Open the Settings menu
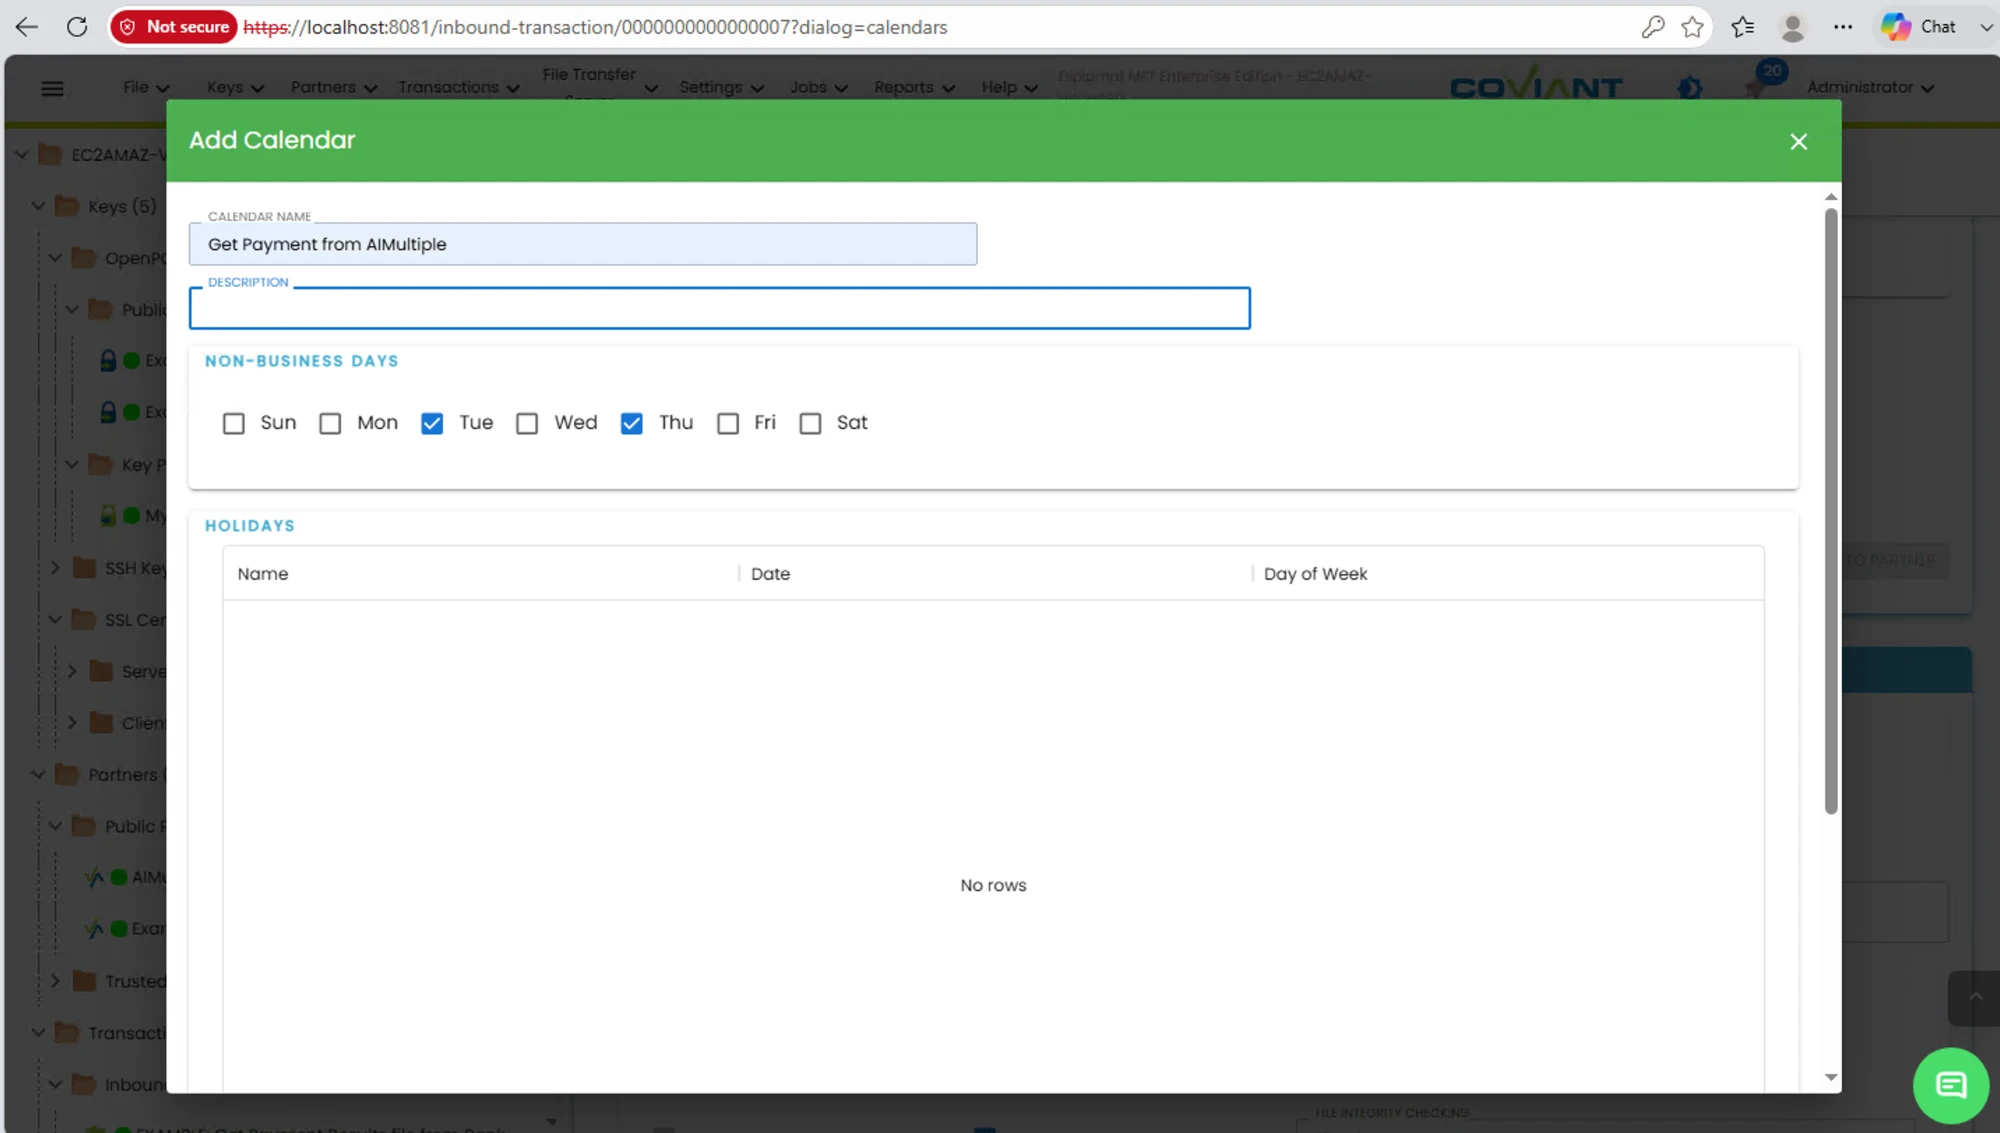Screen dimensions: 2000x1133 click(721, 87)
